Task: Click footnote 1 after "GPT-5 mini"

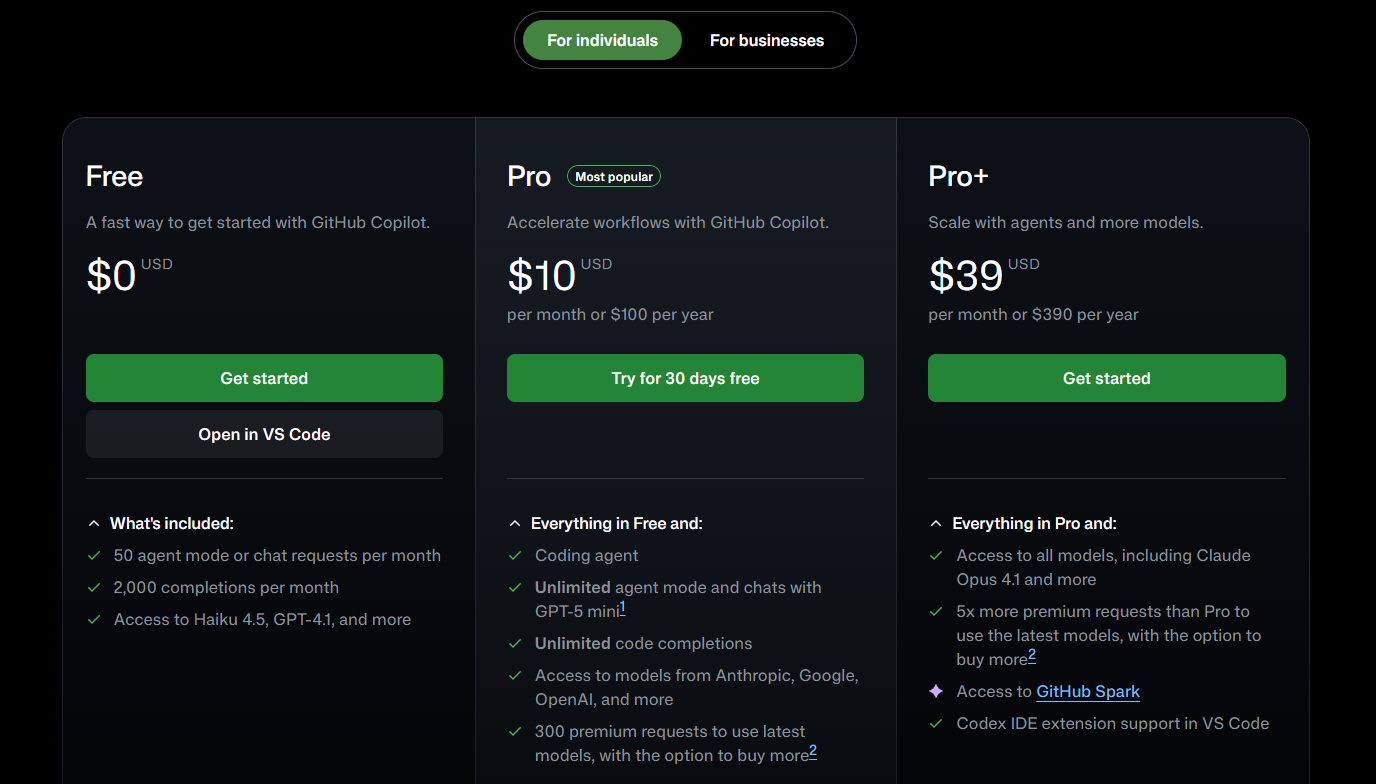Action: 622,606
